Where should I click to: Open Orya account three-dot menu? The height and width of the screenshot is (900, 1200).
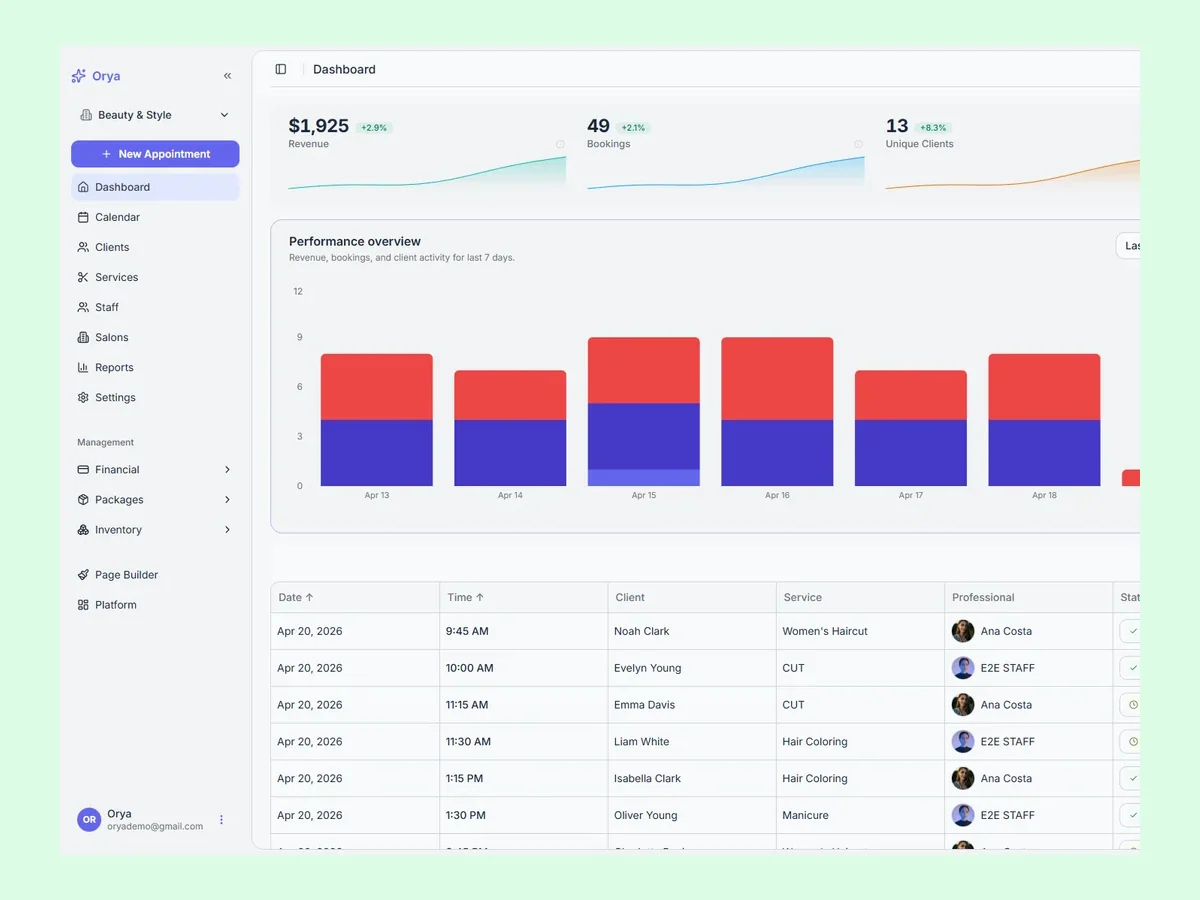[x=221, y=819]
